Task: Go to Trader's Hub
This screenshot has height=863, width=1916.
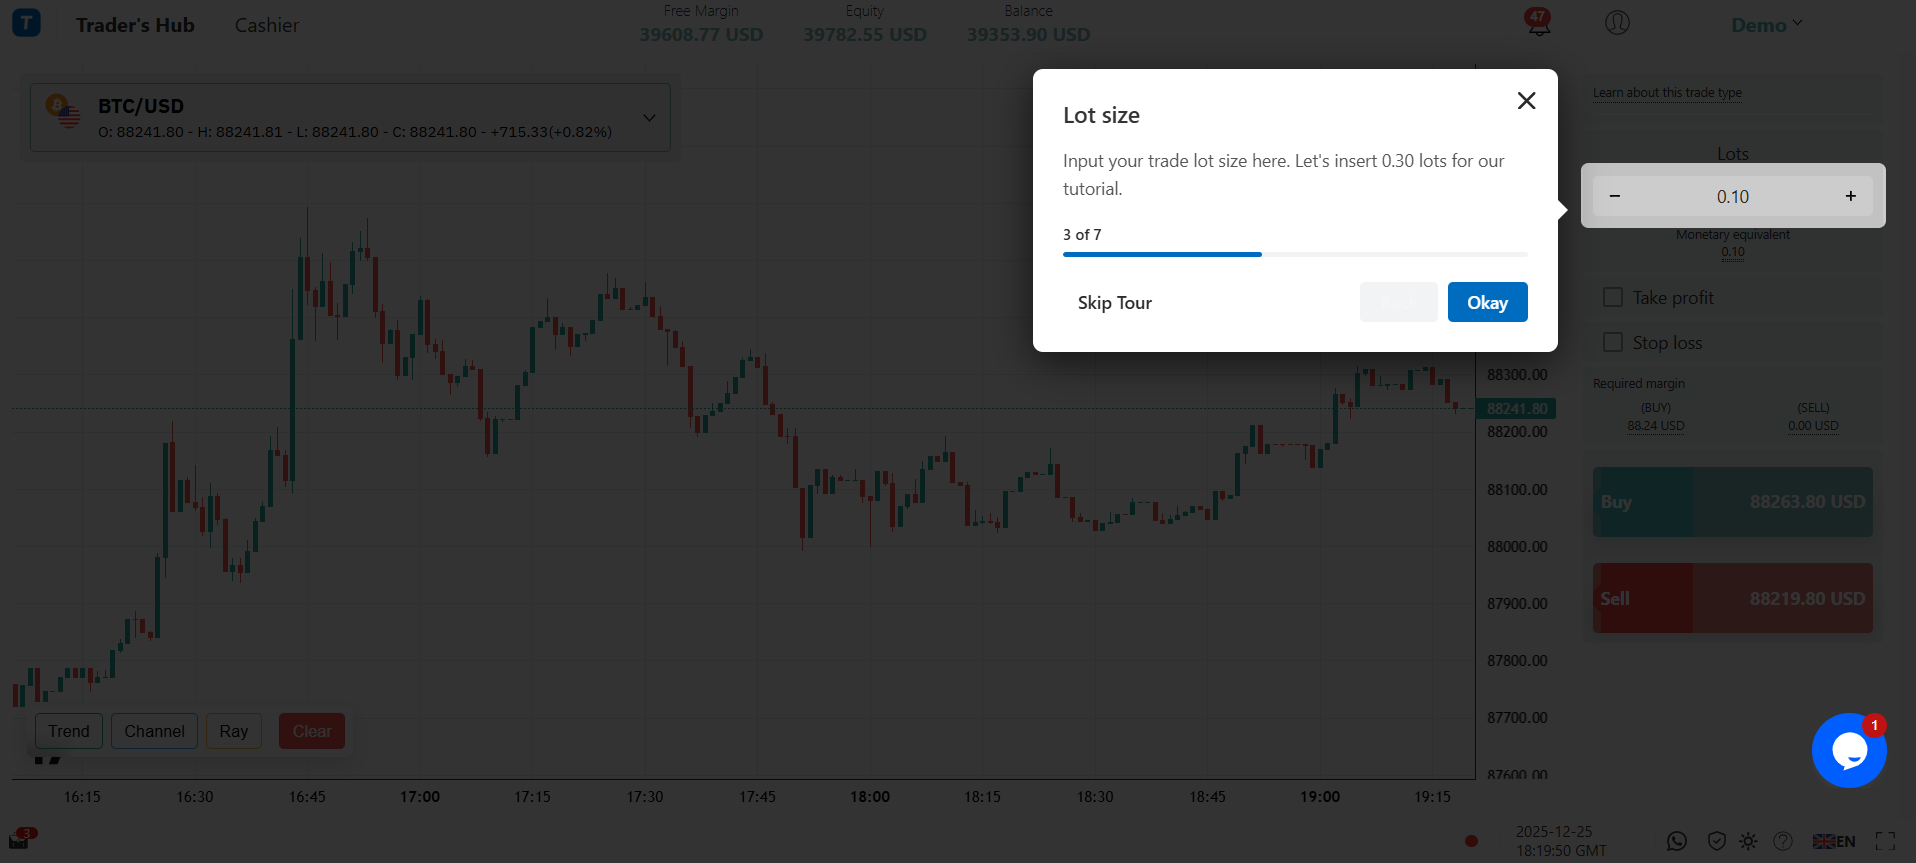Action: click(x=135, y=25)
